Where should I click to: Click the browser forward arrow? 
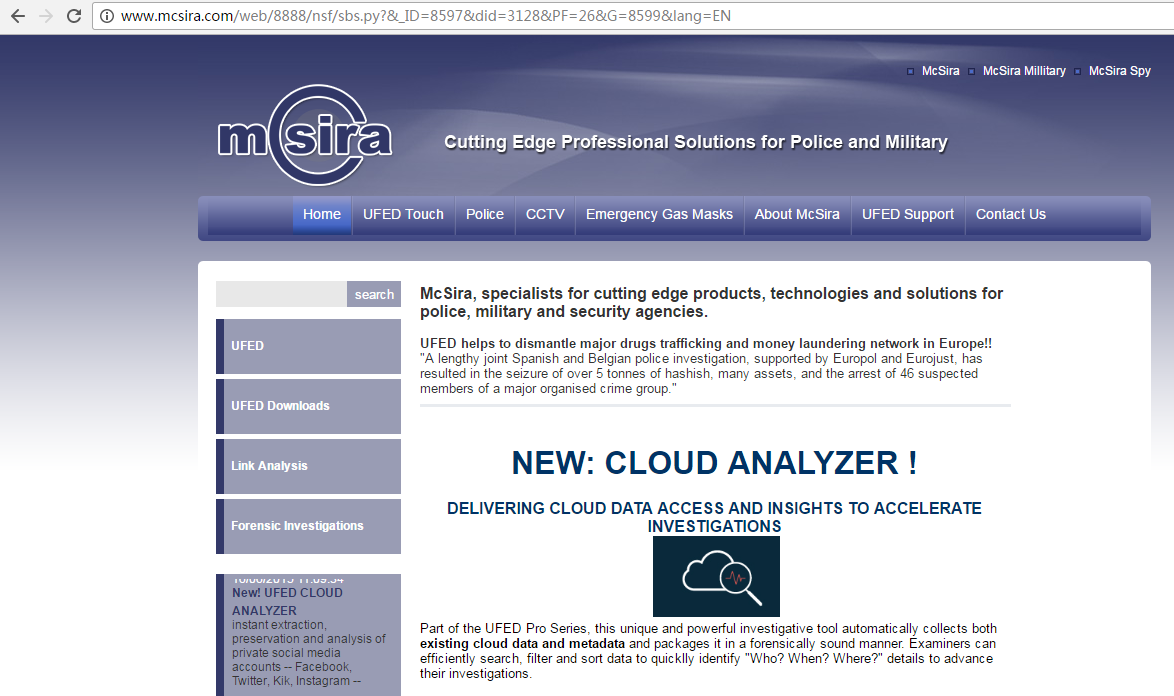46,16
